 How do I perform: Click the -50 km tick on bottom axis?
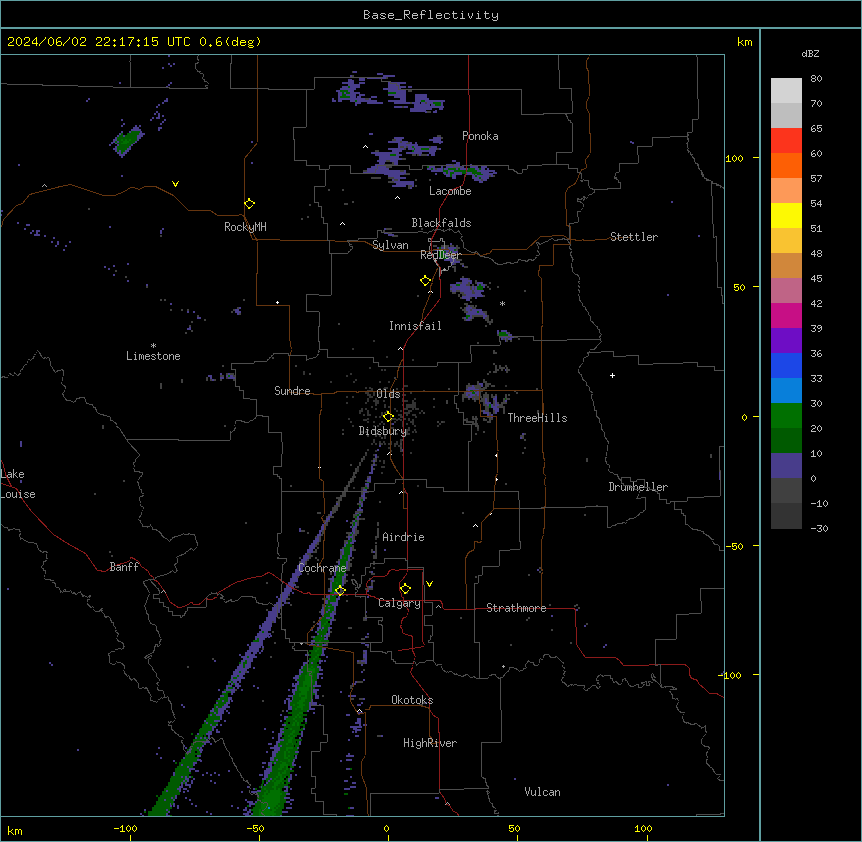coord(255,828)
